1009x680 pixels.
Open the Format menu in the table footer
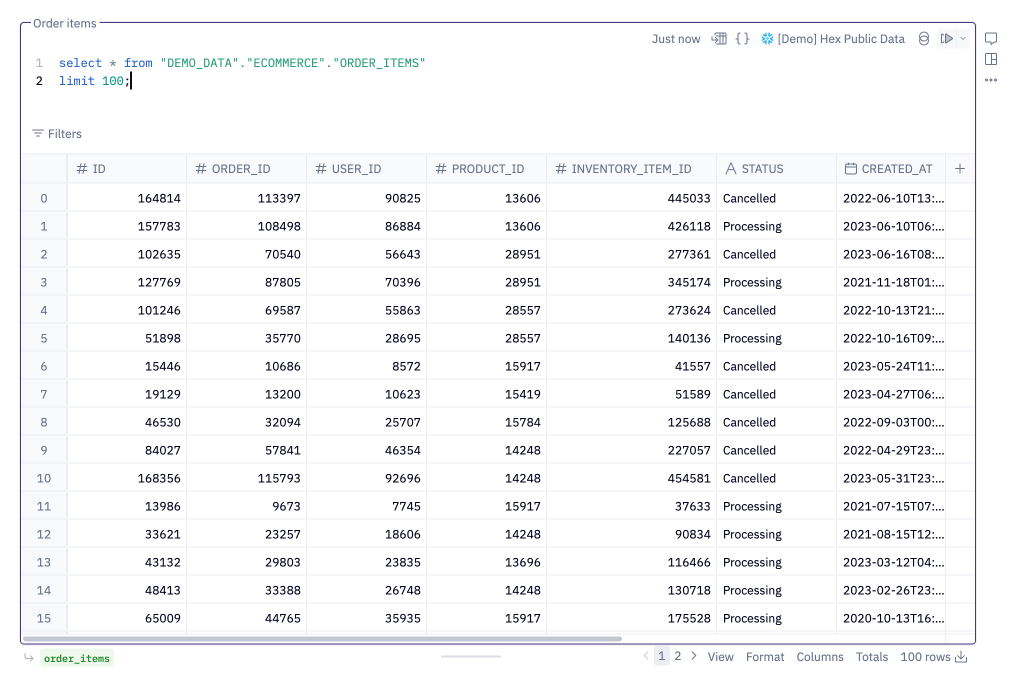[x=765, y=657]
